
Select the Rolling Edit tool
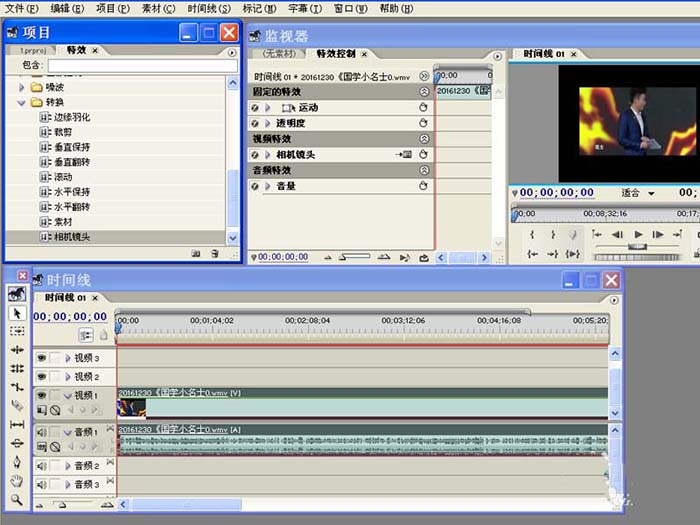[x=17, y=368]
